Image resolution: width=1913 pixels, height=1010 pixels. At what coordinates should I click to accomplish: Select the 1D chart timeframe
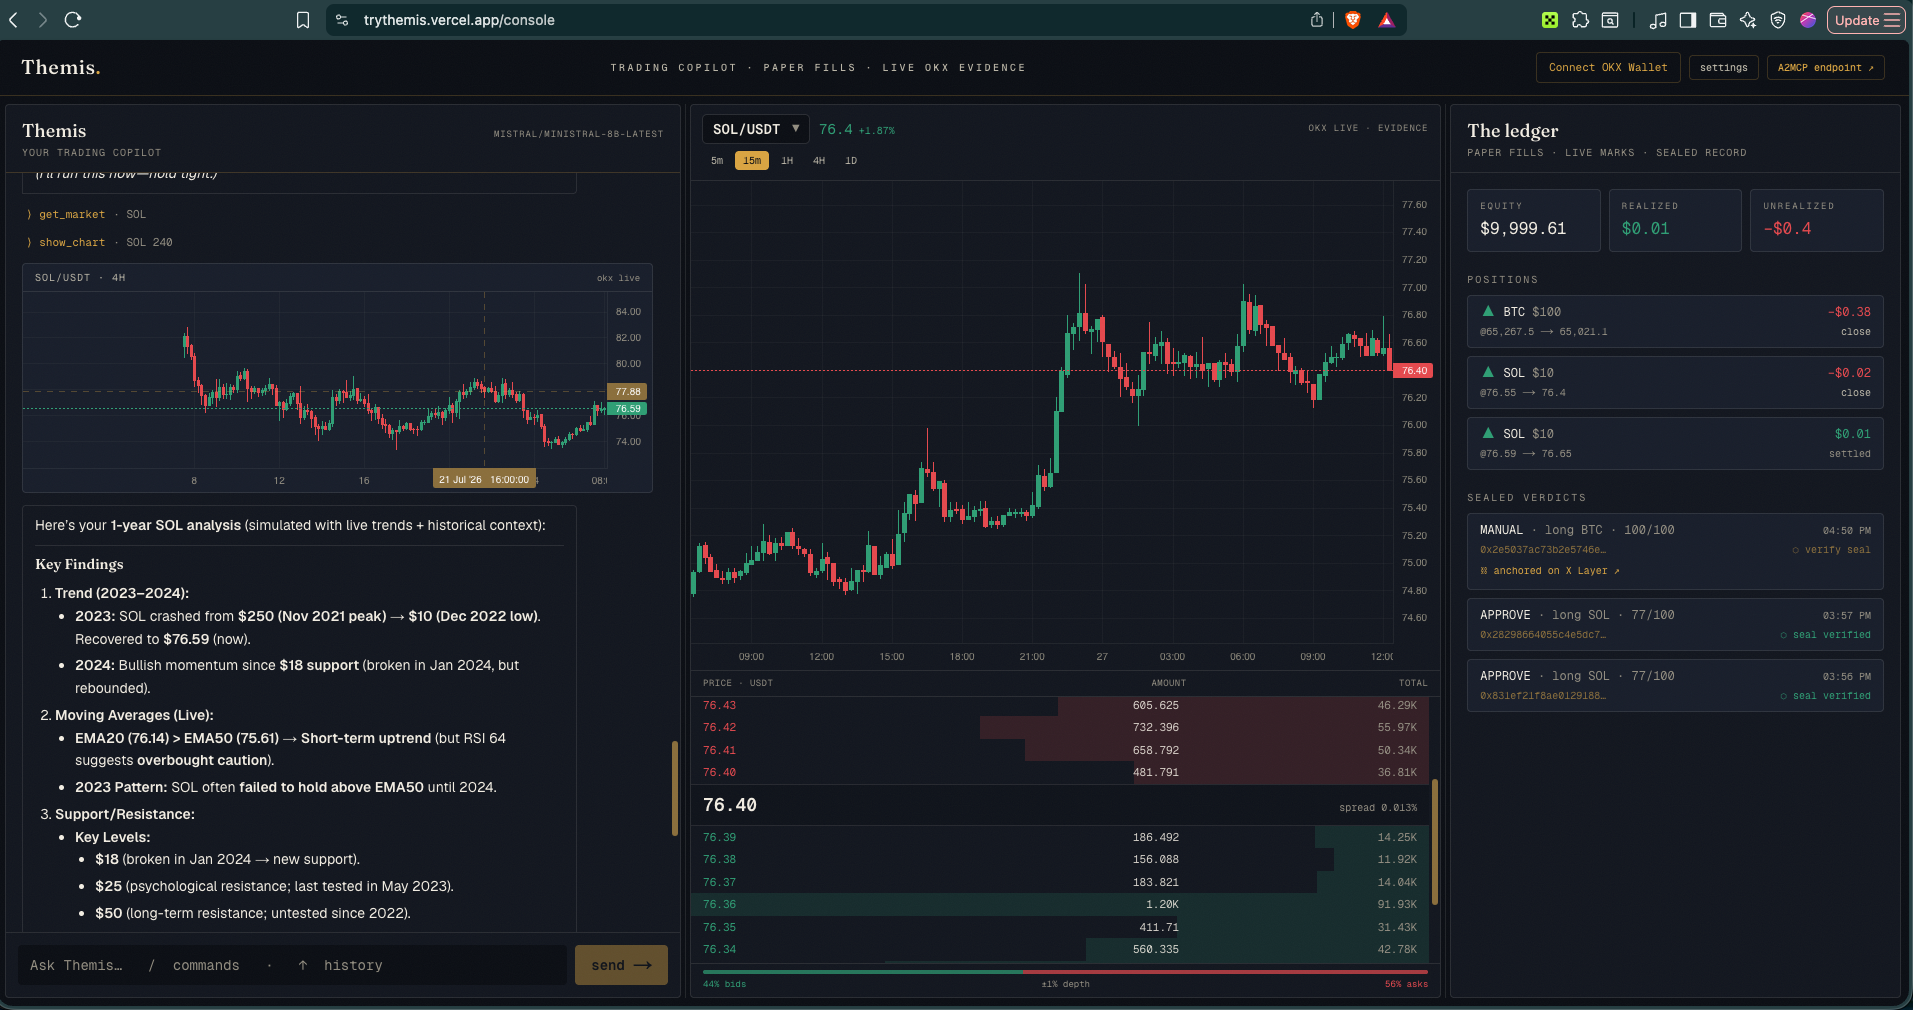[851, 161]
